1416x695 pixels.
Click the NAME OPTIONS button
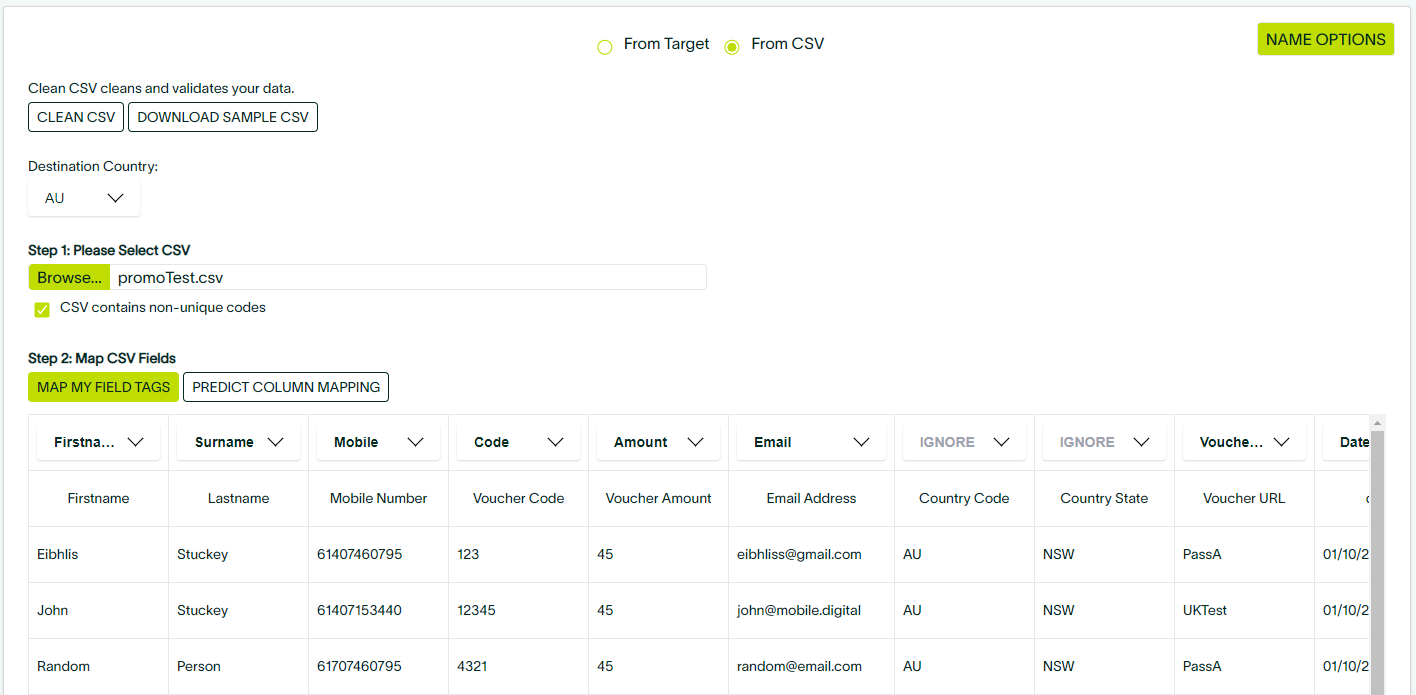click(x=1325, y=39)
